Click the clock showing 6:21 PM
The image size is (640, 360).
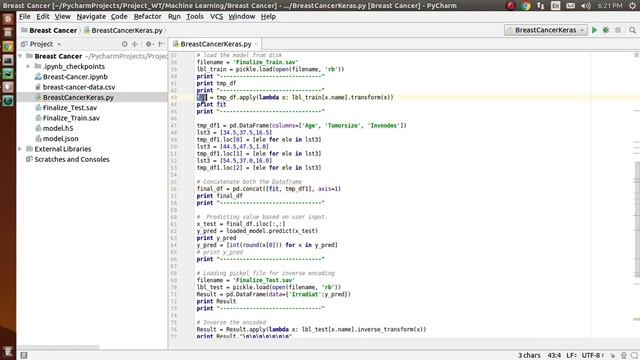point(610,5)
